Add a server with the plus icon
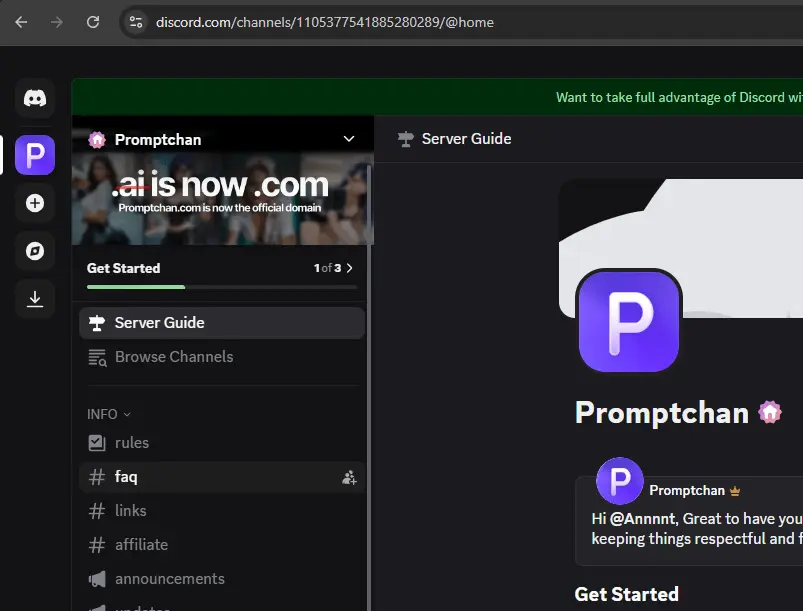Viewport: 803px width, 611px height. point(35,203)
